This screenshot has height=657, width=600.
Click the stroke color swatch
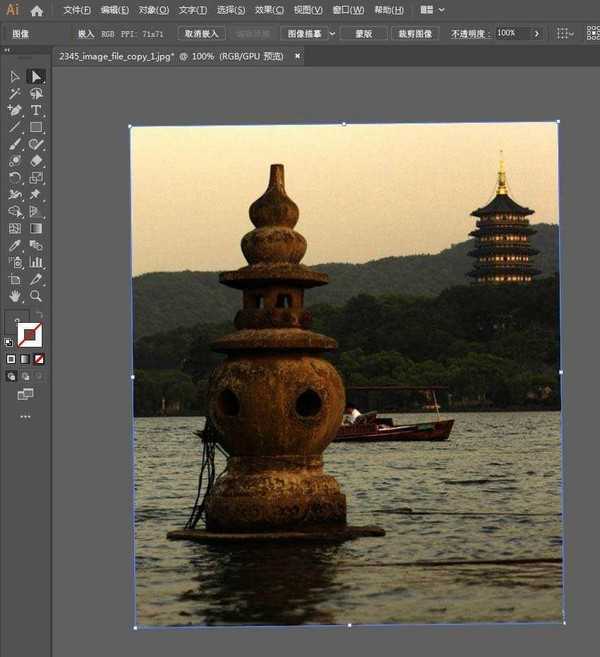point(30,336)
